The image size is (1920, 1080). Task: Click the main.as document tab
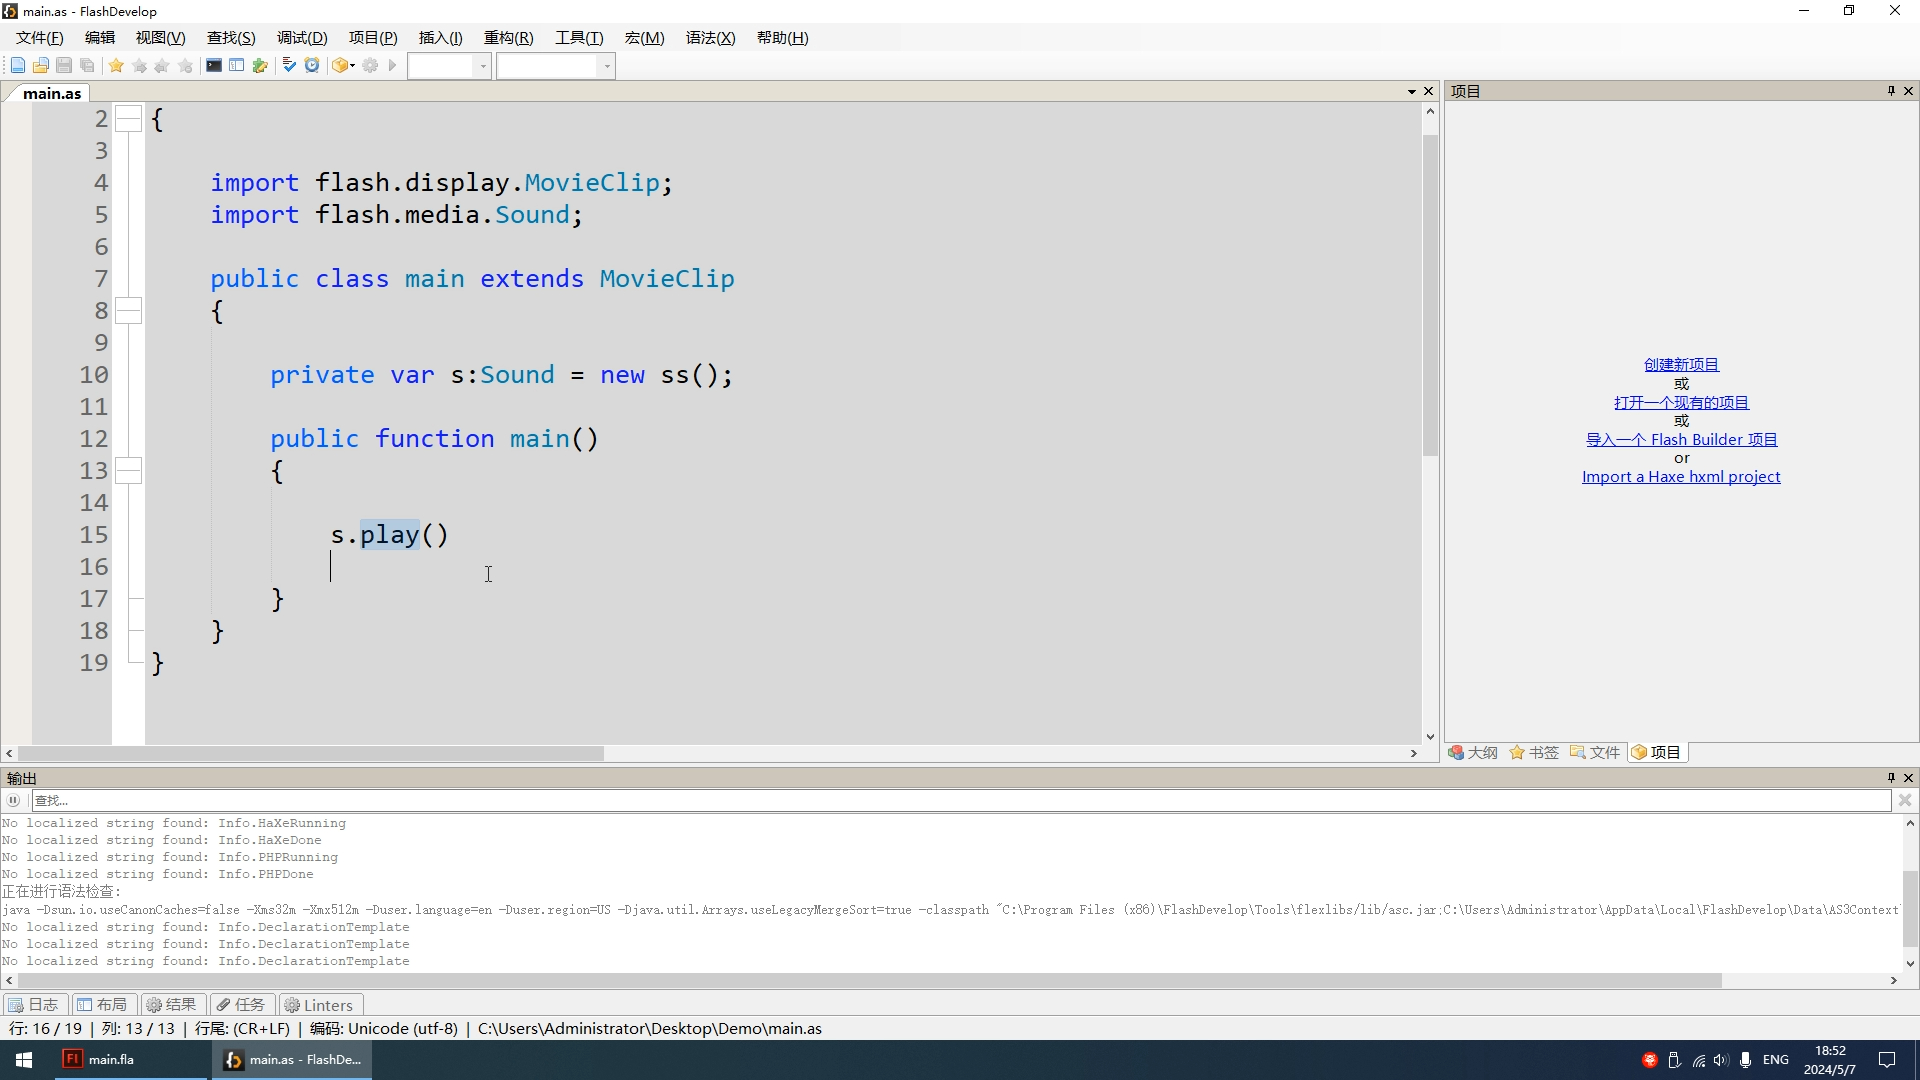(52, 93)
